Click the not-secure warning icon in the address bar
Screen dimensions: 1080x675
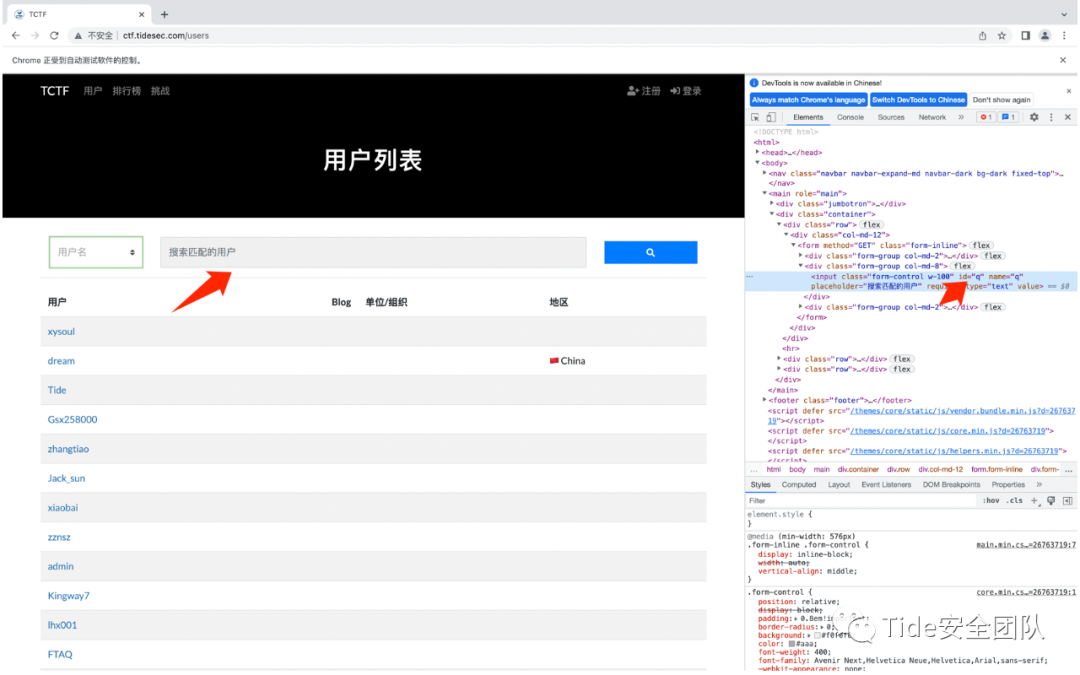[x=79, y=35]
